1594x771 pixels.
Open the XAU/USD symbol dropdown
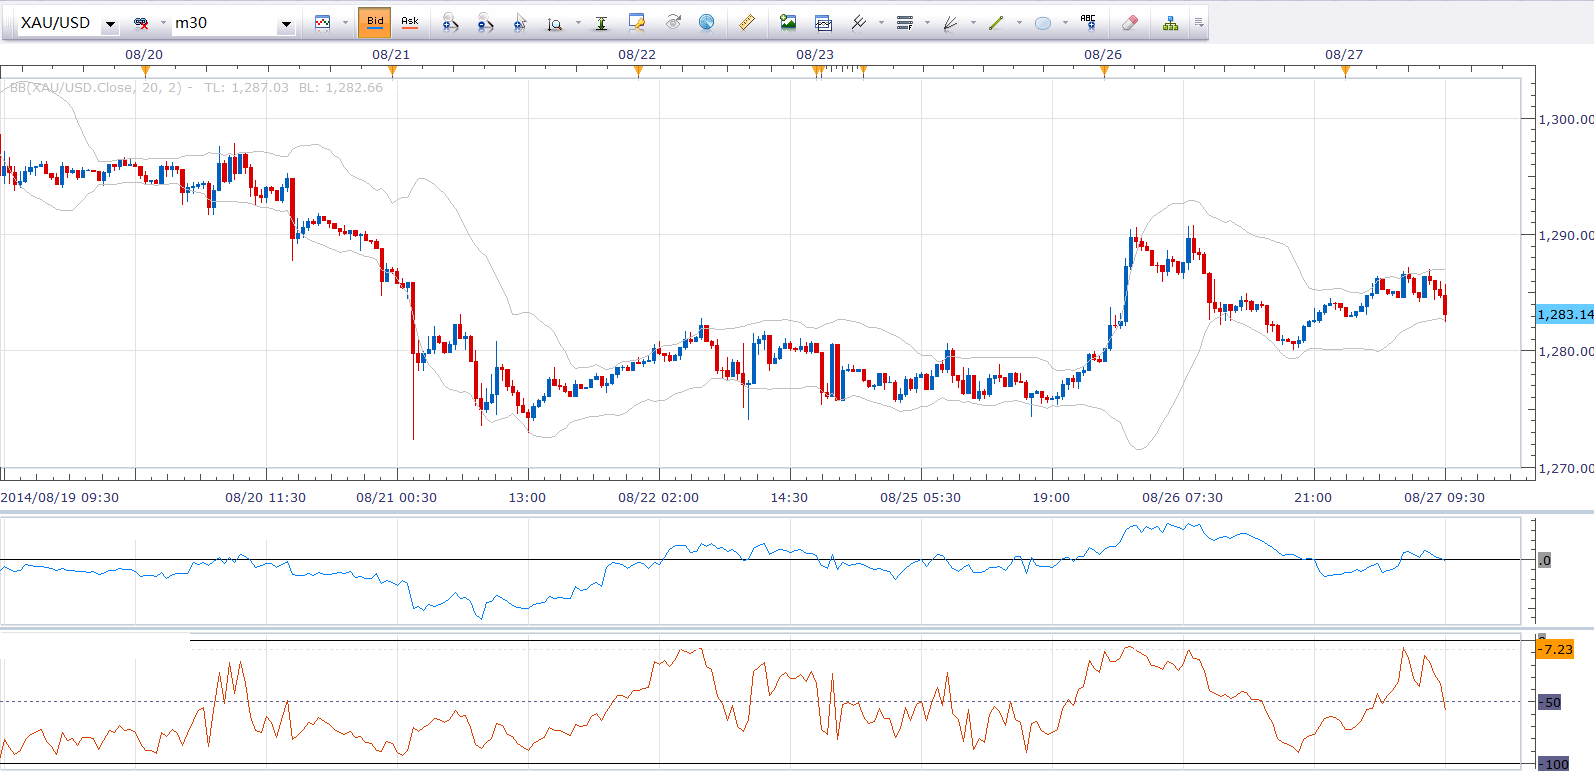click(110, 23)
